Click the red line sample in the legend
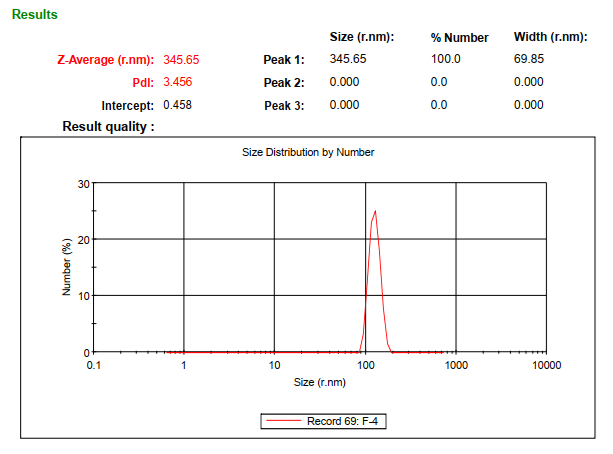The image size is (613, 454). coord(285,421)
